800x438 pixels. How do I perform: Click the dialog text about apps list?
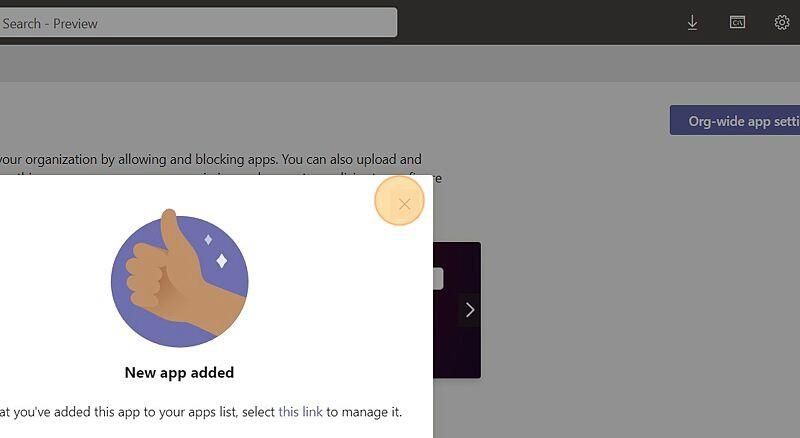(x=201, y=411)
